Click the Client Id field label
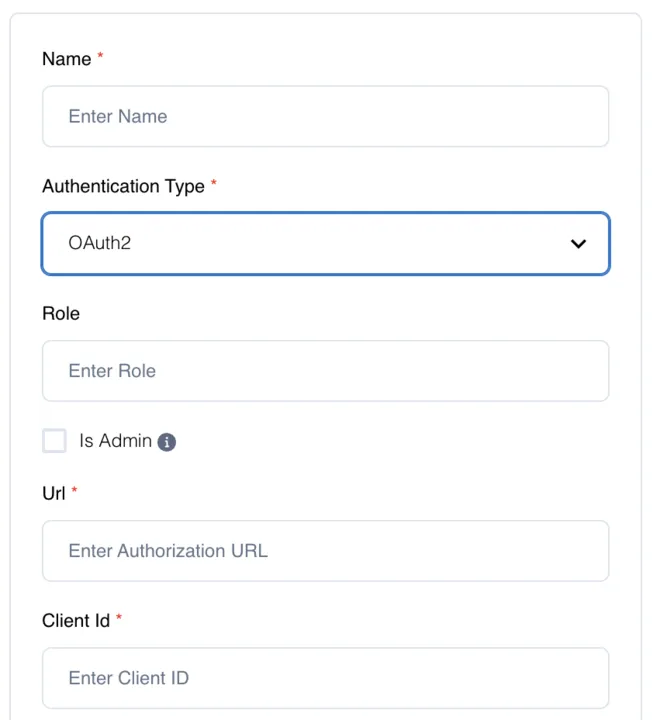Screen dimensions: 653x720 click(76, 621)
